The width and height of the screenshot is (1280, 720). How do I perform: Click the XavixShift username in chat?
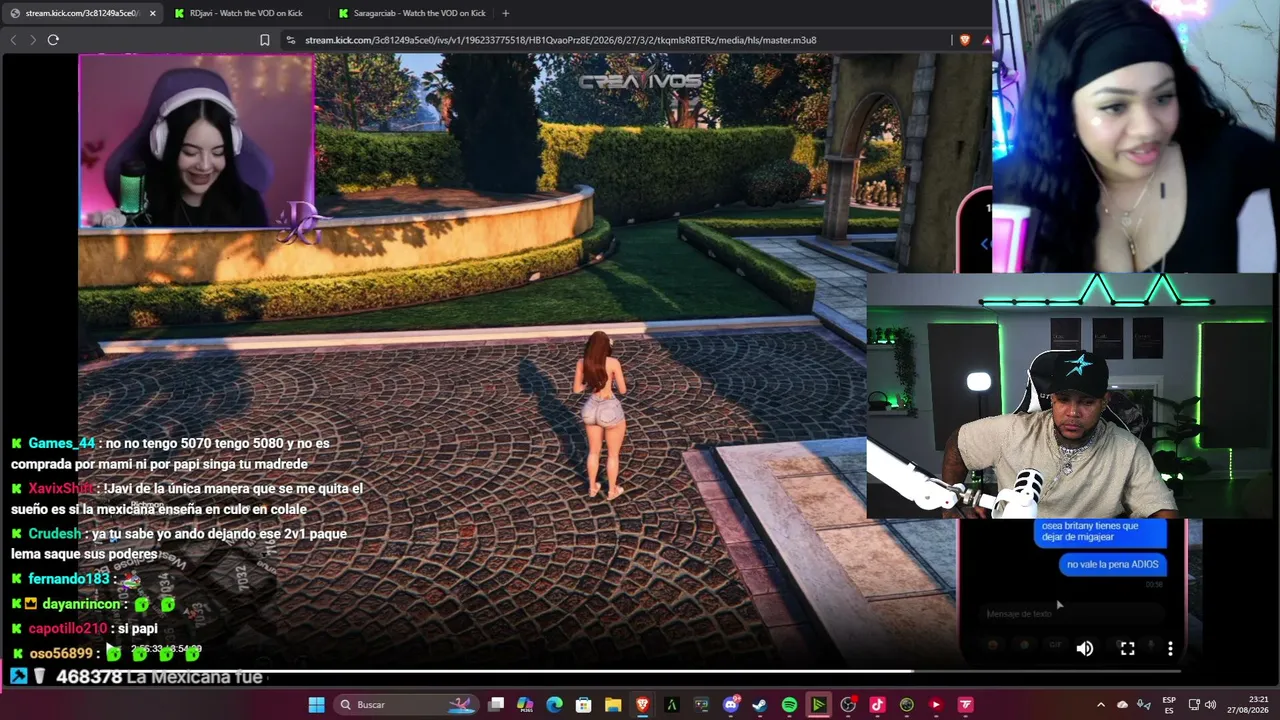point(61,489)
